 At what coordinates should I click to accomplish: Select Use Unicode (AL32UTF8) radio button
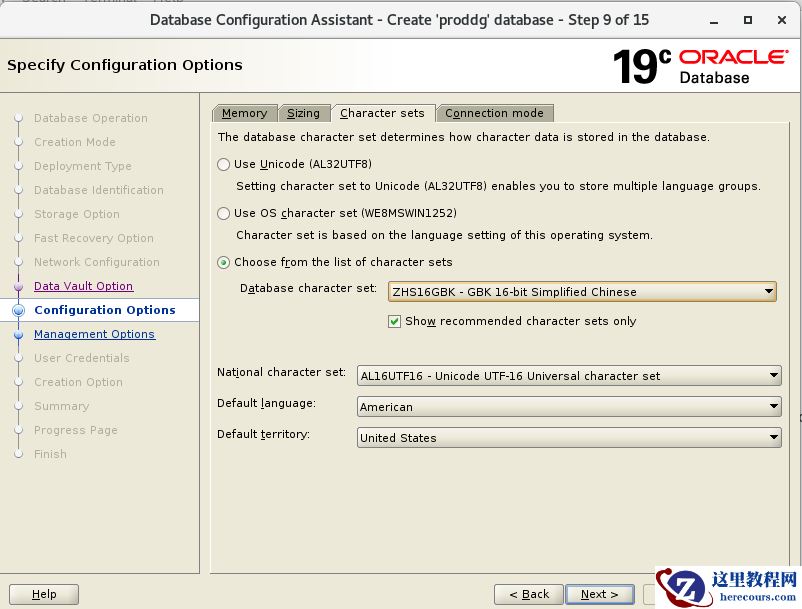click(224, 164)
